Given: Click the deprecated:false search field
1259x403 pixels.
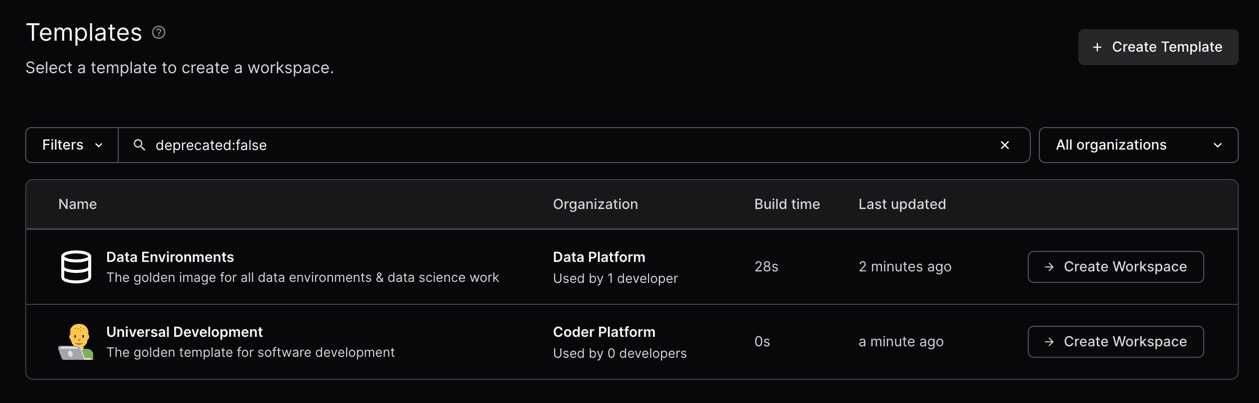Looking at the screenshot, I should pos(573,145).
